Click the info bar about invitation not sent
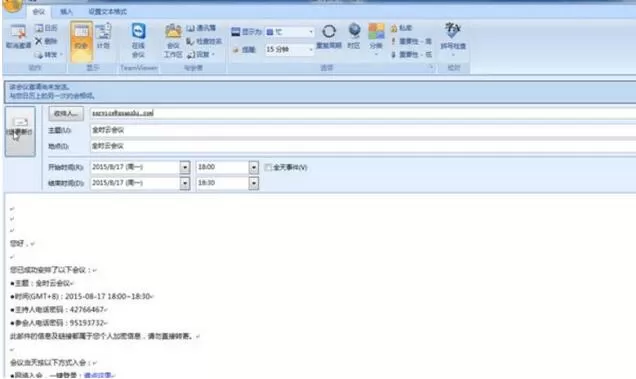Screen dimensions: 636x379 pos(320,91)
